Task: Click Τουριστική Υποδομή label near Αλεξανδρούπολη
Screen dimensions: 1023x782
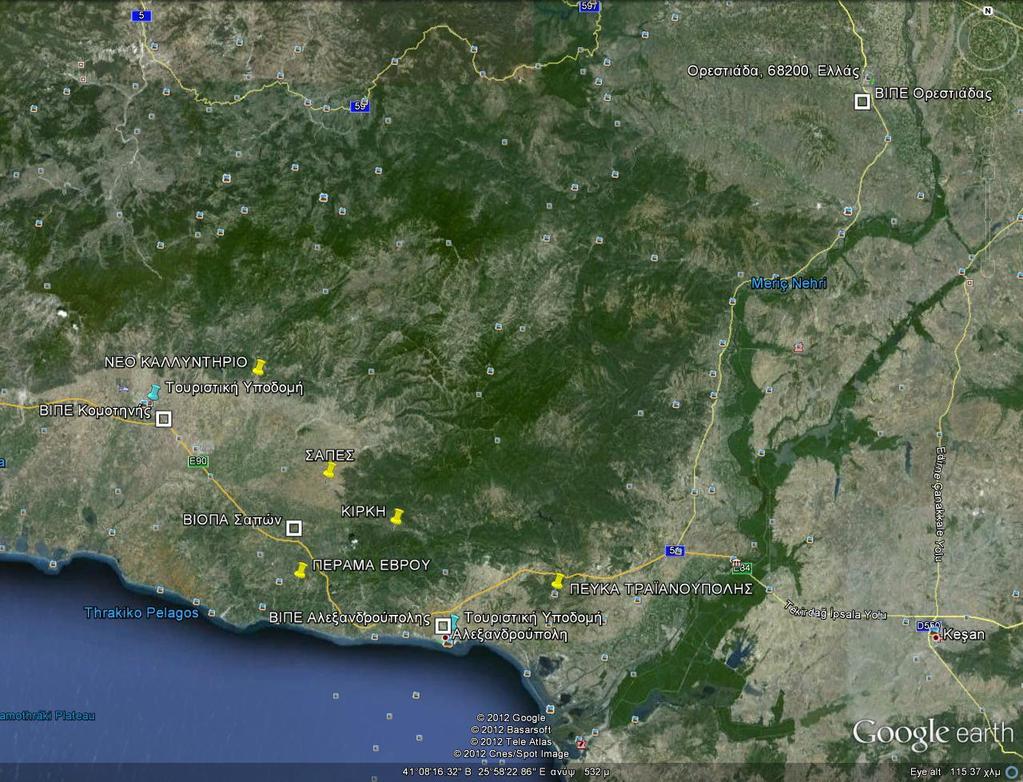Action: [533, 618]
